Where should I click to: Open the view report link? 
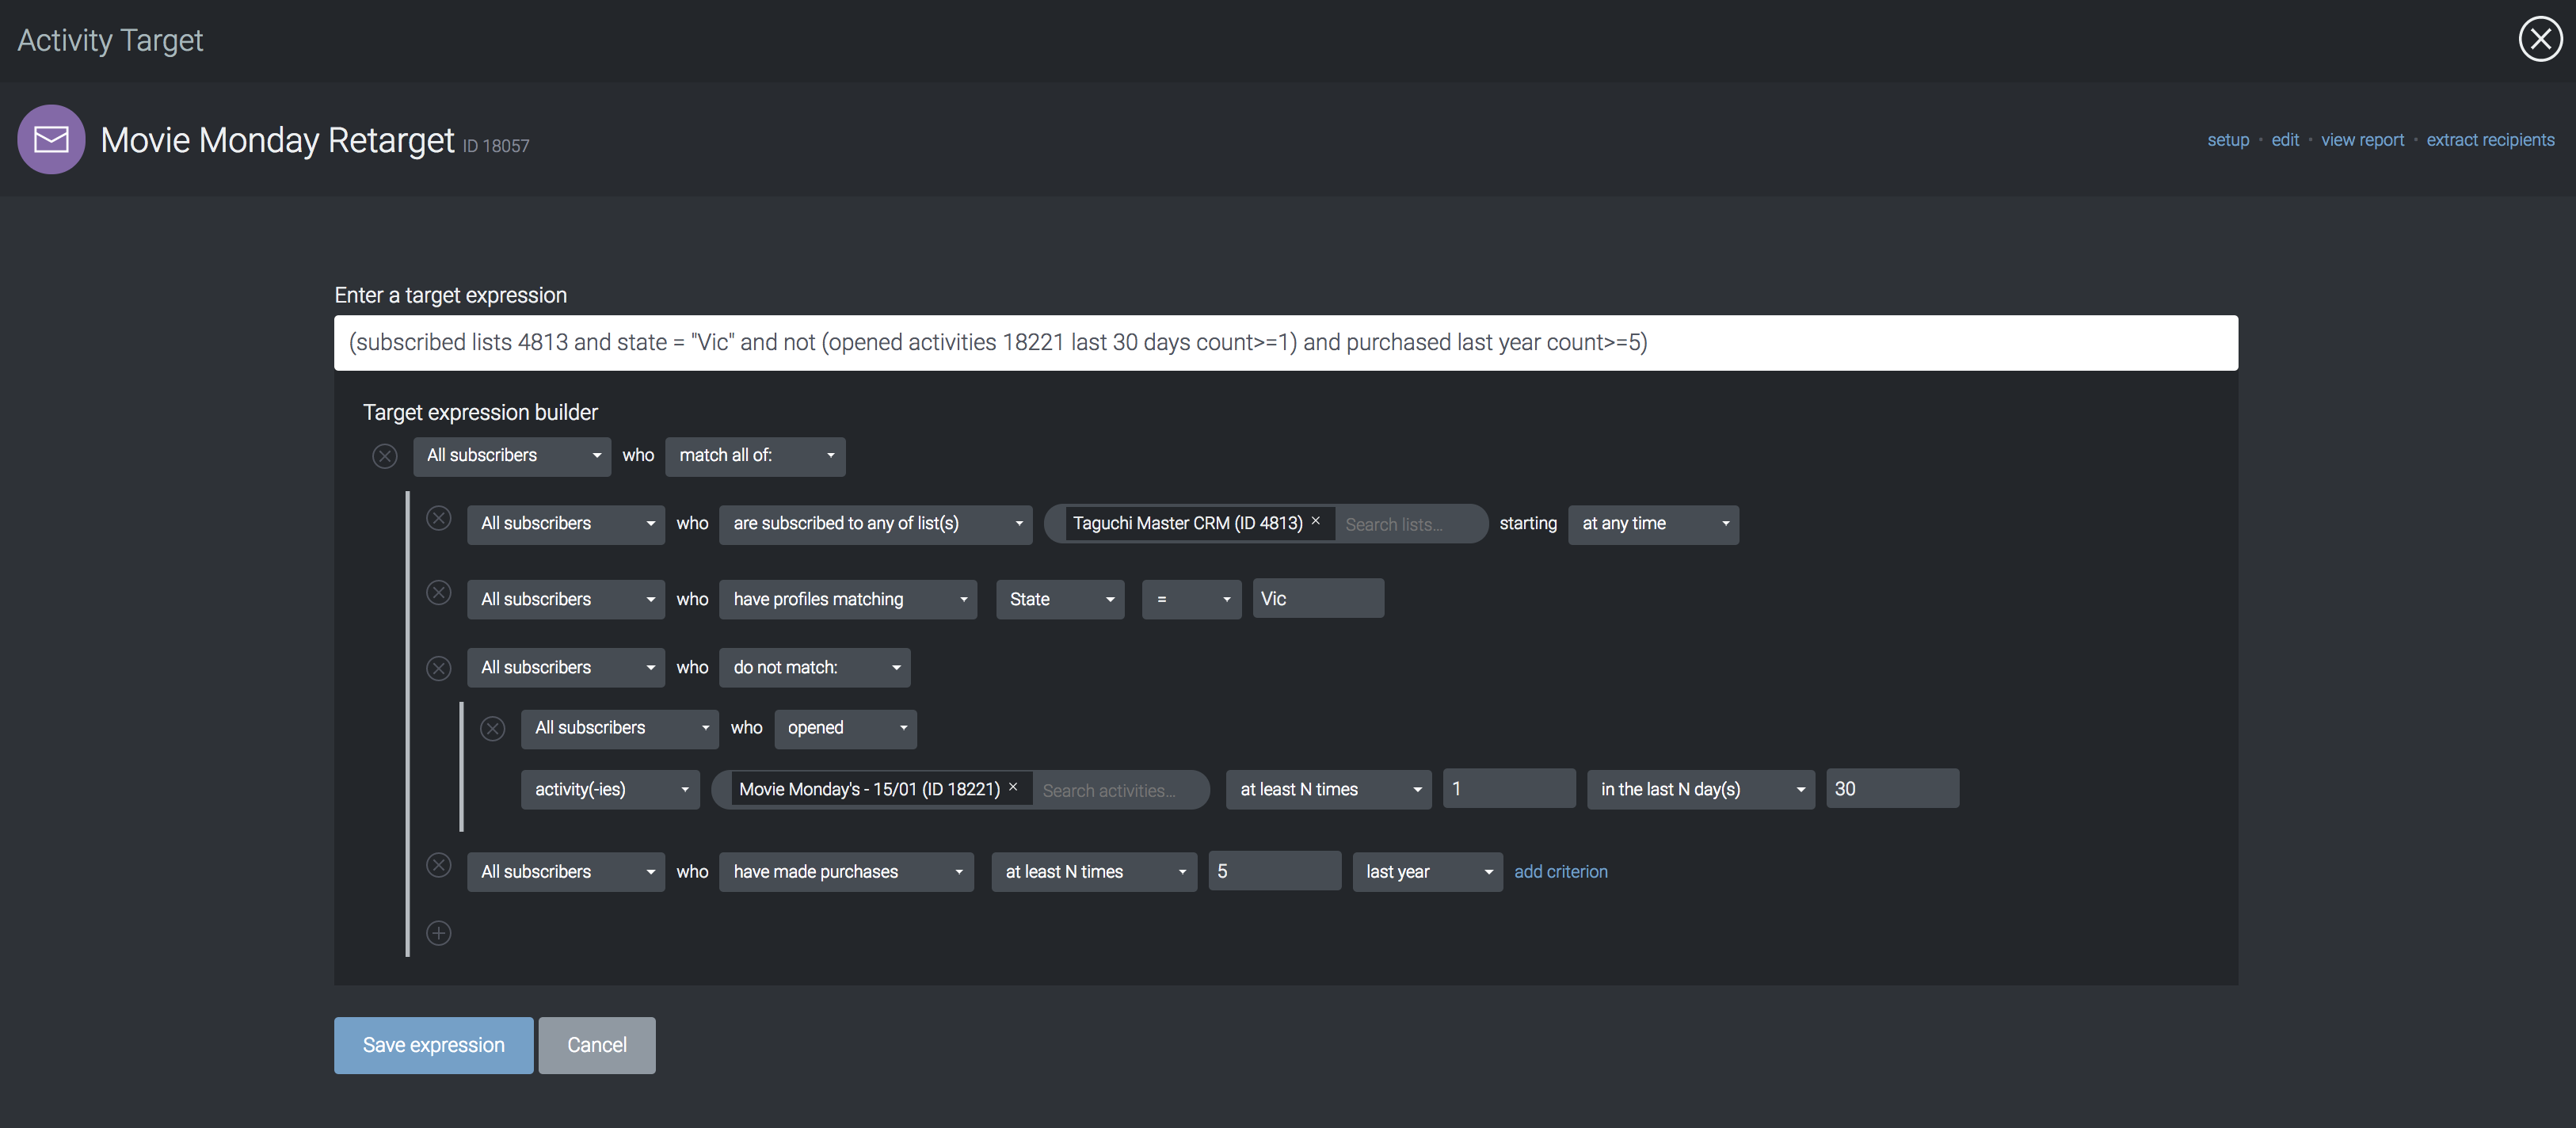2362,140
